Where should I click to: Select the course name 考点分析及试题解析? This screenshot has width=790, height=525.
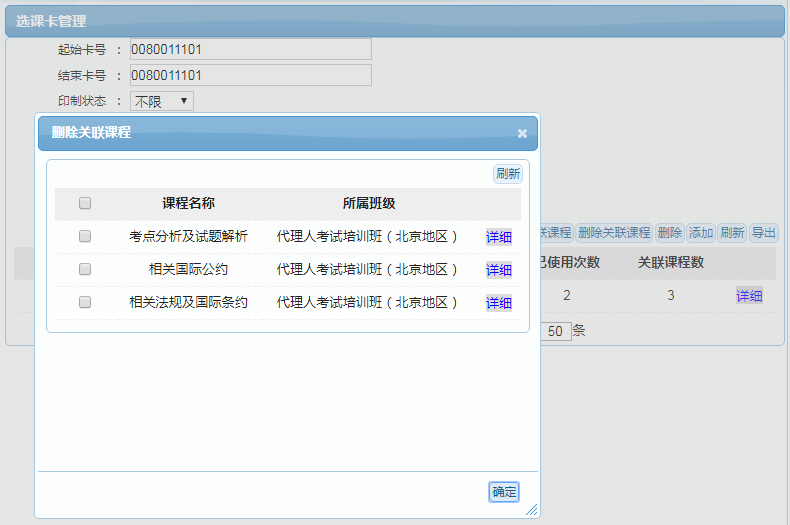tap(188, 236)
